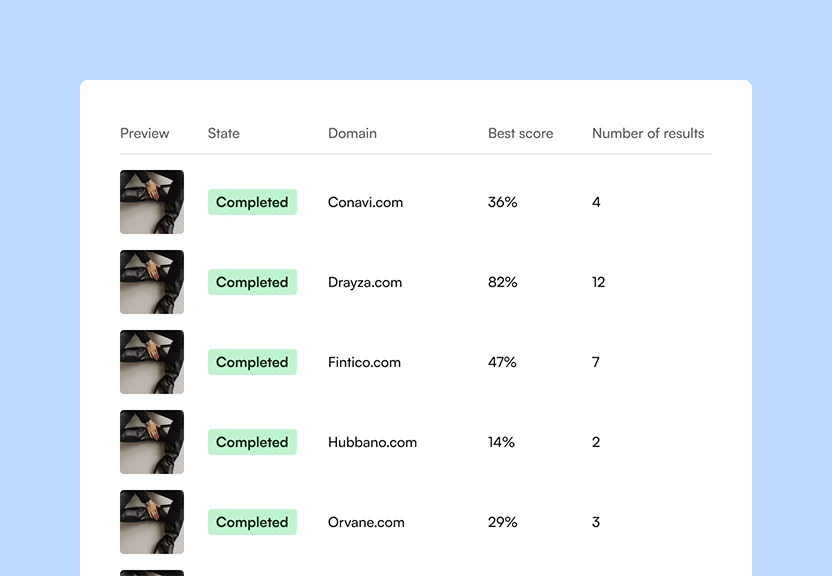Click result count 7 for Fintico.com

tap(596, 362)
